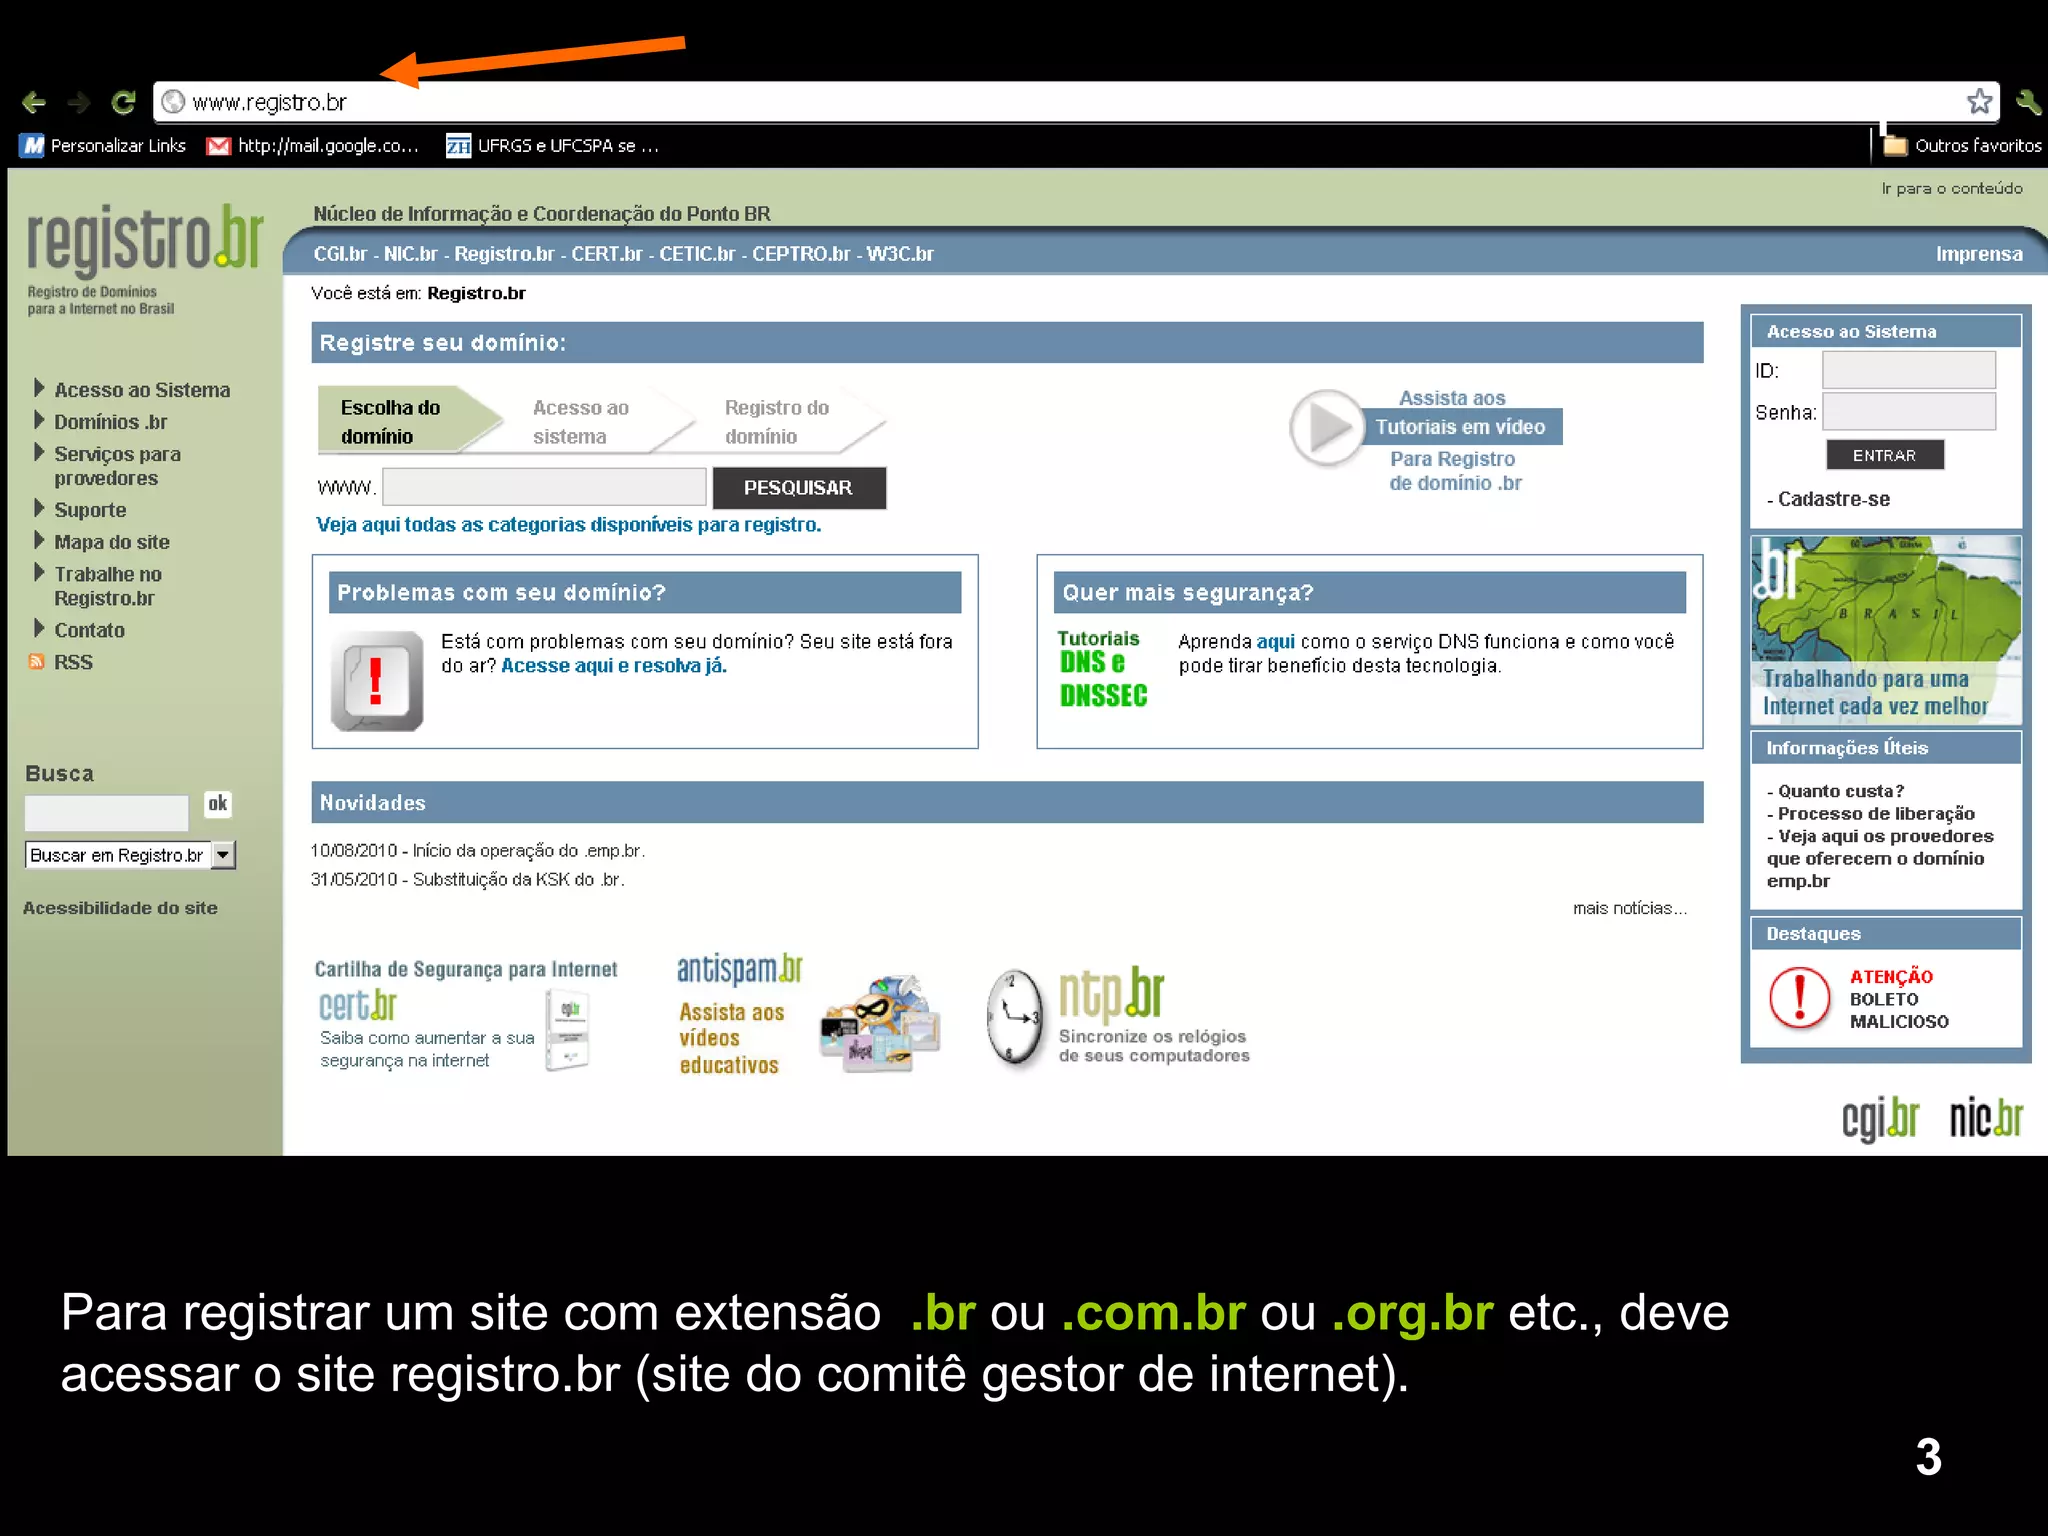This screenshot has height=1536, width=2048.
Task: Play the video tutorials button
Action: click(x=1328, y=428)
